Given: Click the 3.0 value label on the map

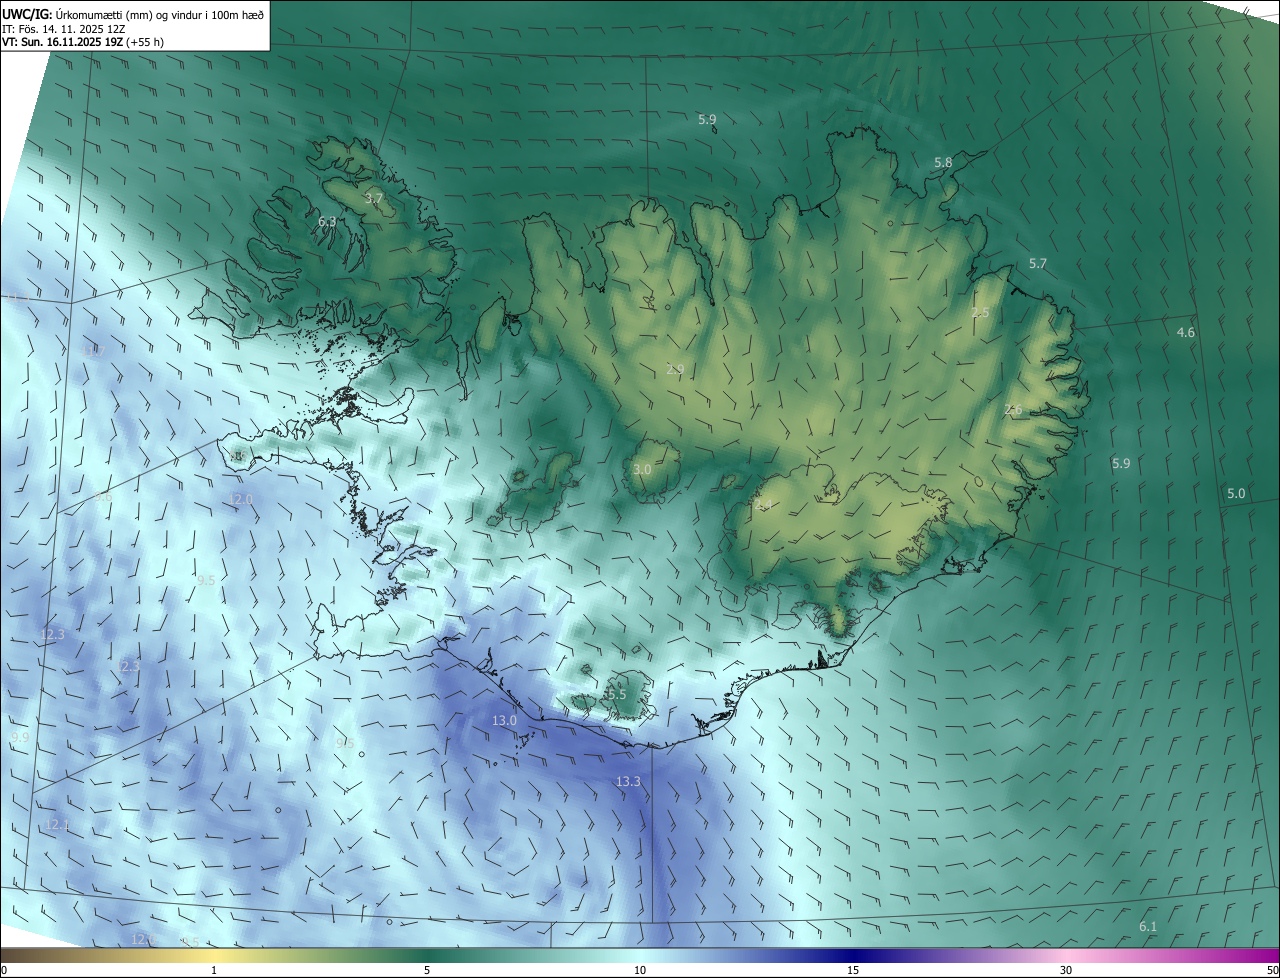Looking at the screenshot, I should coord(642,469).
